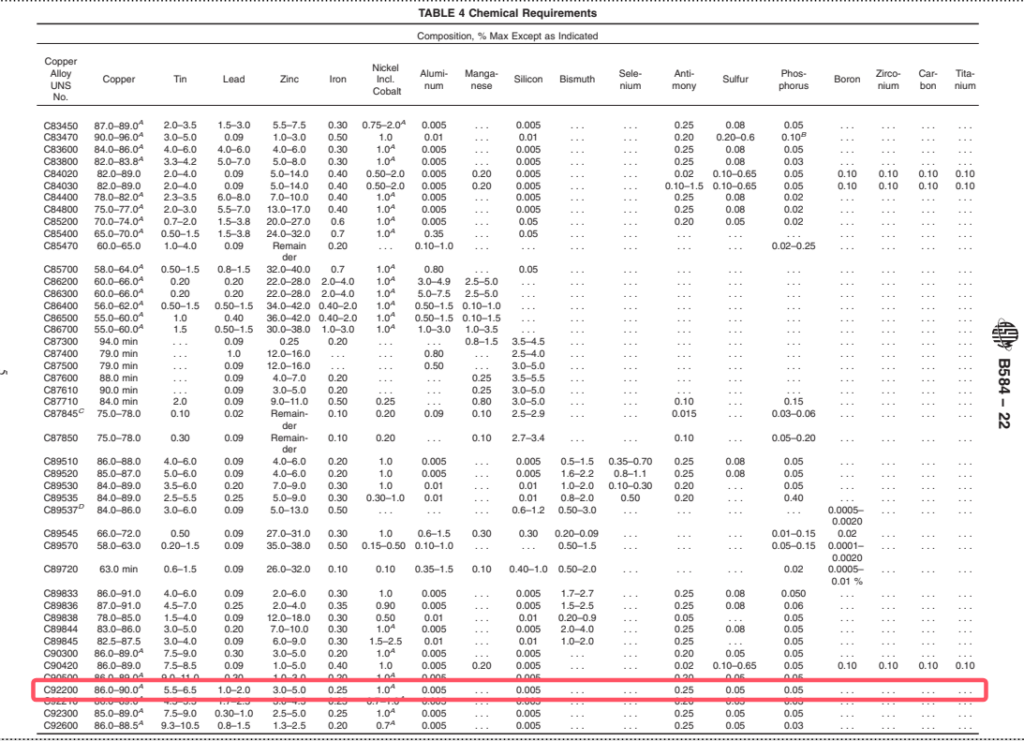Click the Composition, % Max Except as Indicated subtitle

pos(510,35)
